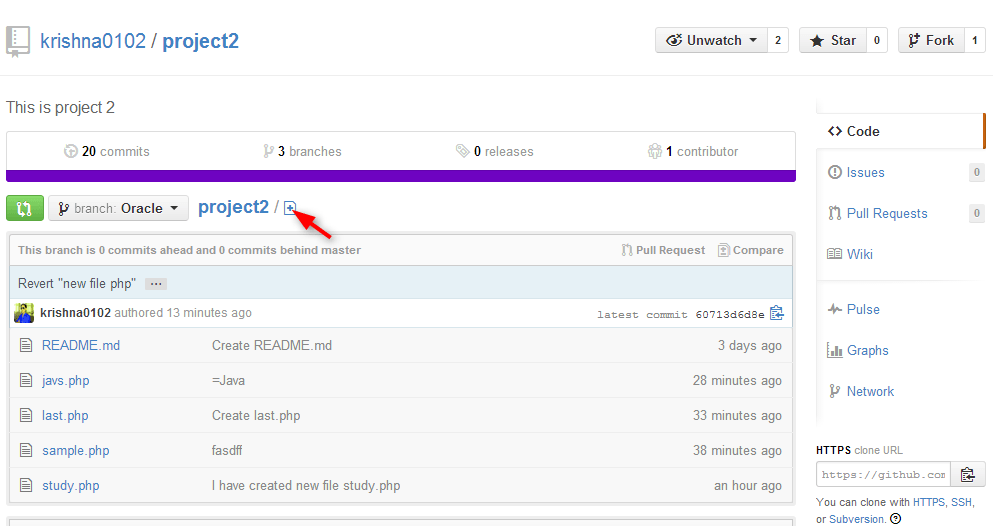Open the Network tab in sidebar
The image size is (993, 526).
(861, 391)
